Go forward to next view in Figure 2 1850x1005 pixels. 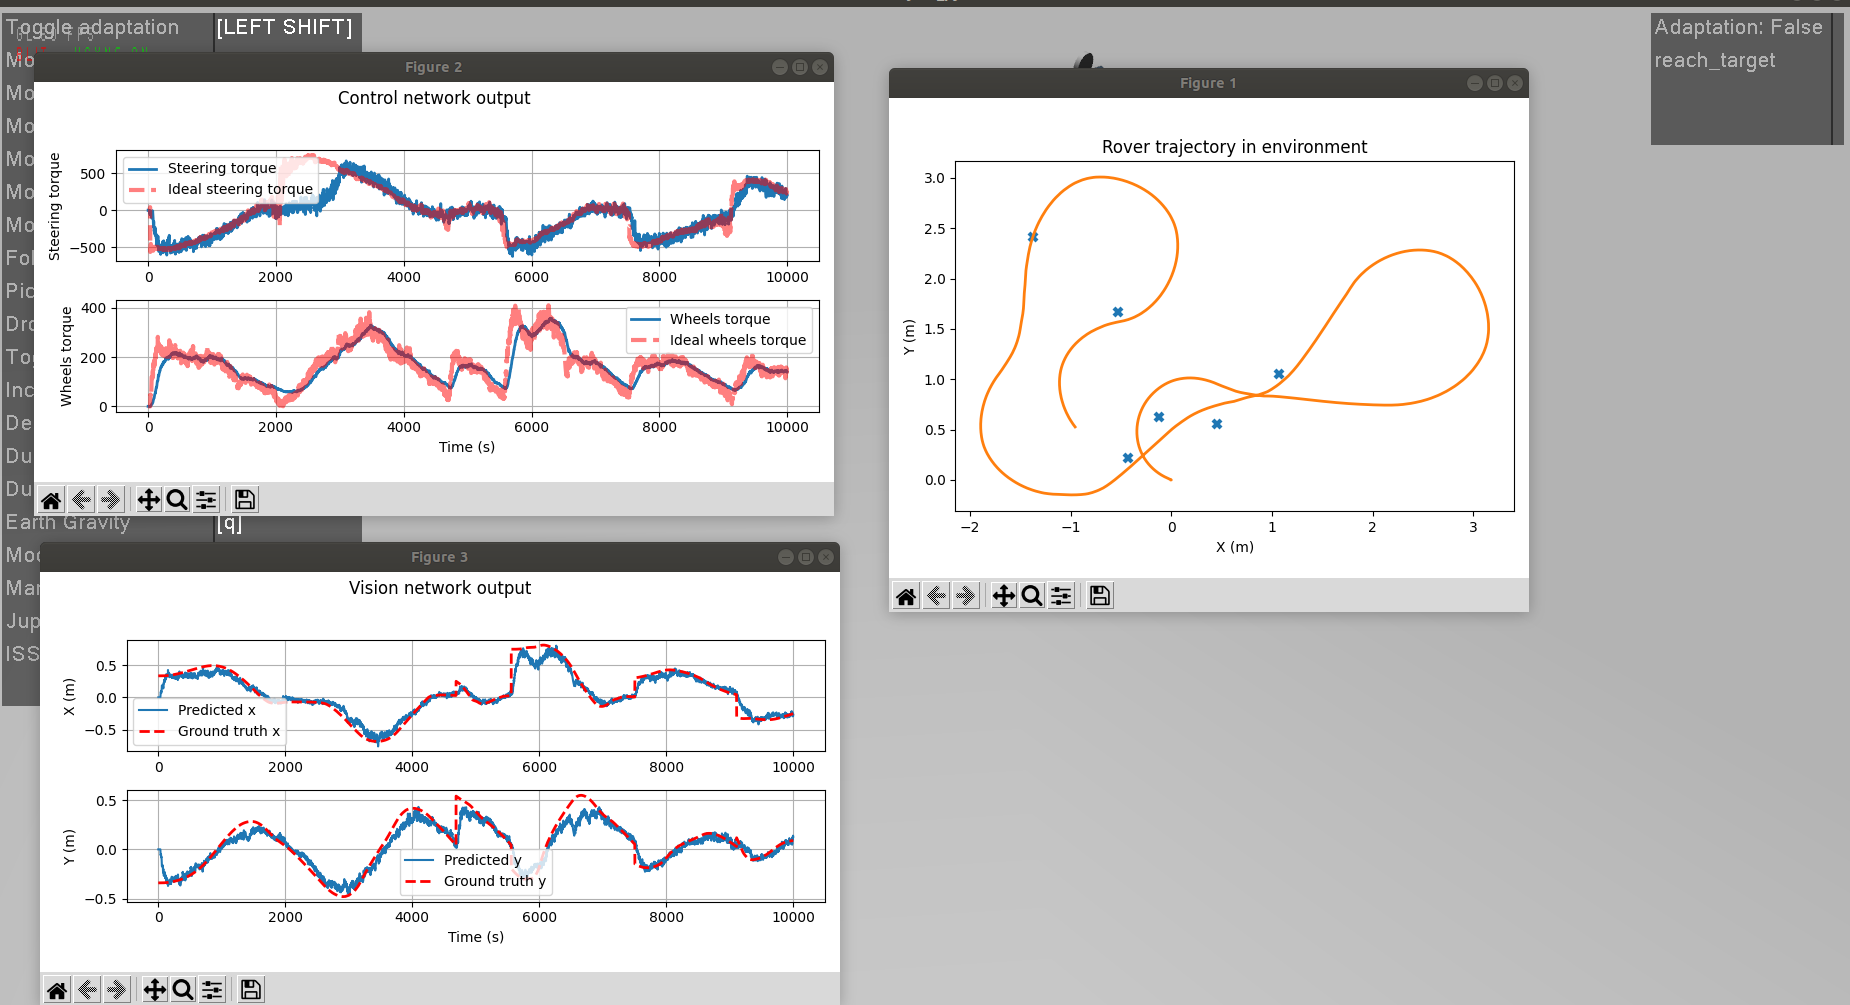click(x=111, y=500)
